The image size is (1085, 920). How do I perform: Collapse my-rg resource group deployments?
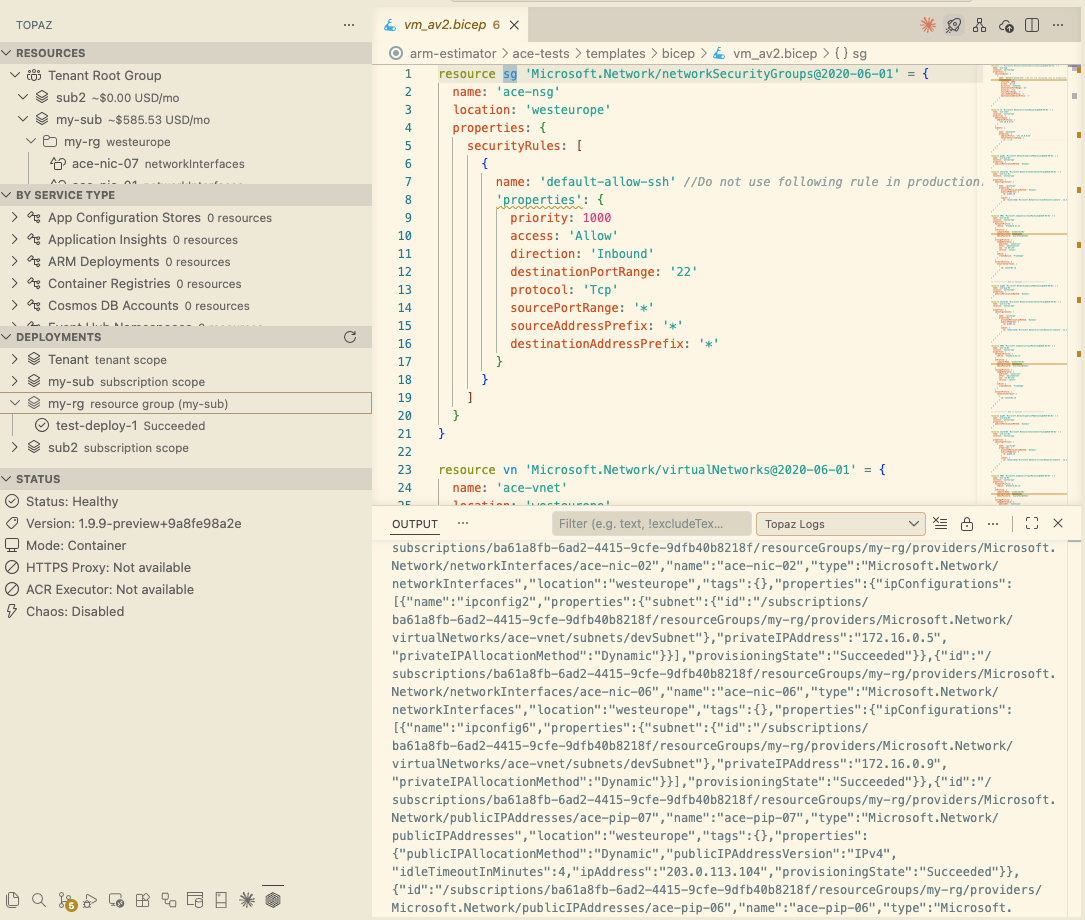tap(15, 403)
